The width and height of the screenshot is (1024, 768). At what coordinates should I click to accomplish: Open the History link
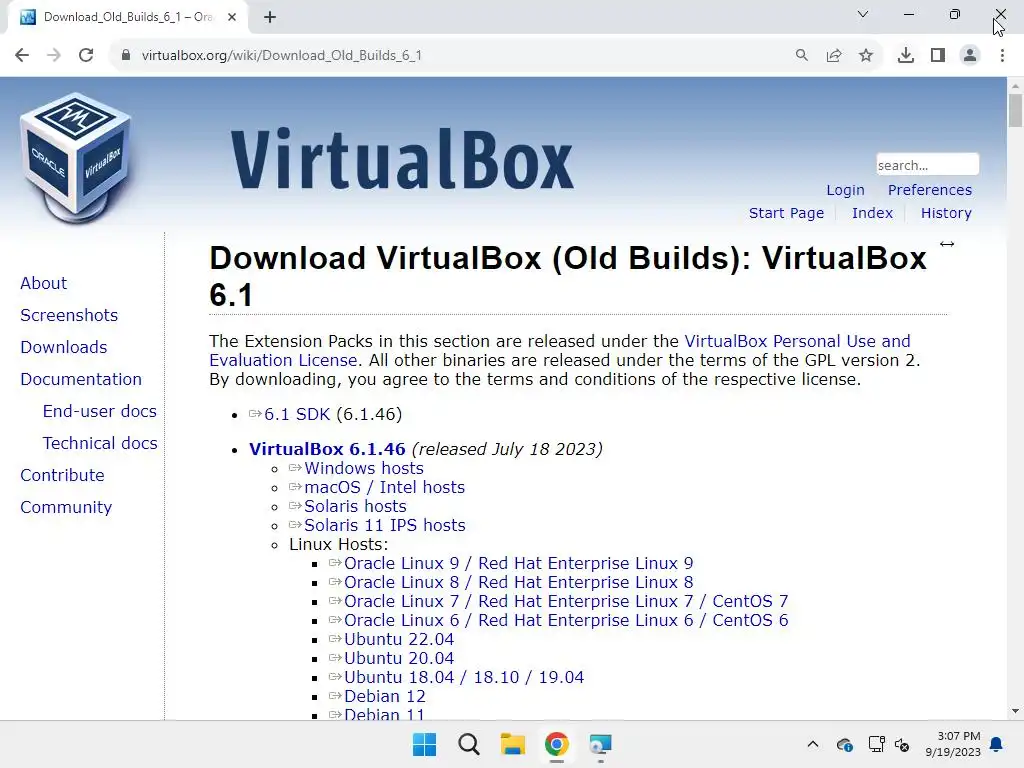pyautogui.click(x=946, y=213)
